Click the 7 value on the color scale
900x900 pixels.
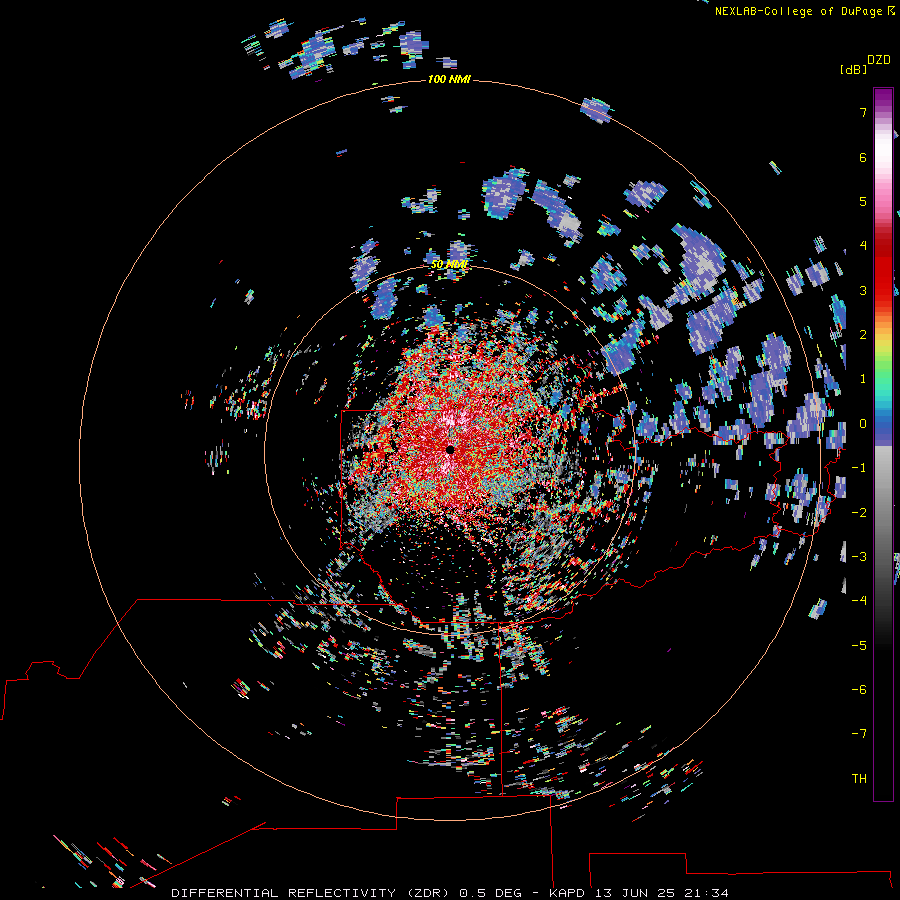(x=863, y=112)
